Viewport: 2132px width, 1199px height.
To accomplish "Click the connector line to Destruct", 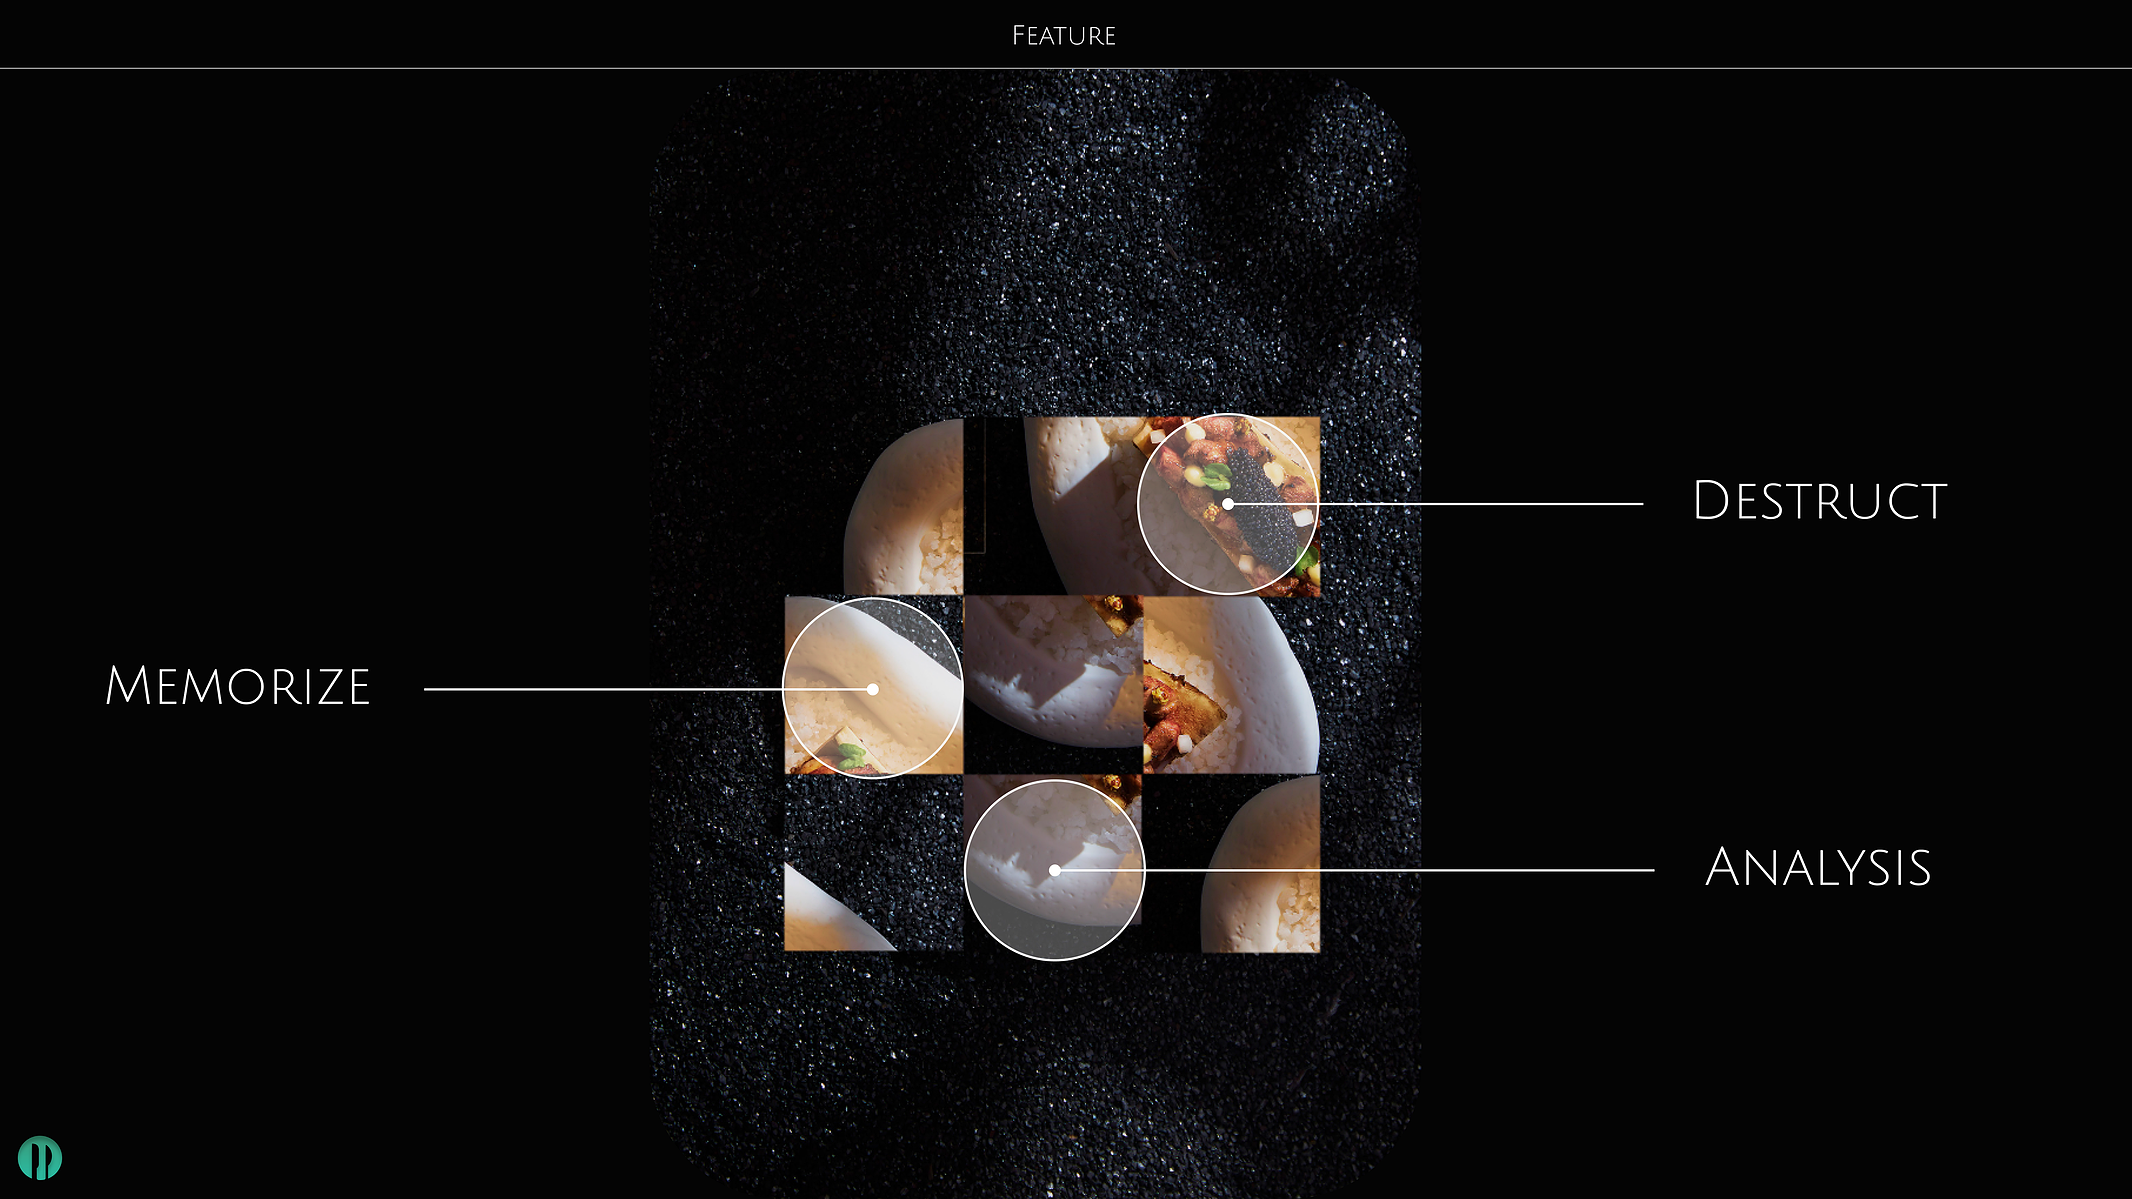I will [x=1435, y=504].
